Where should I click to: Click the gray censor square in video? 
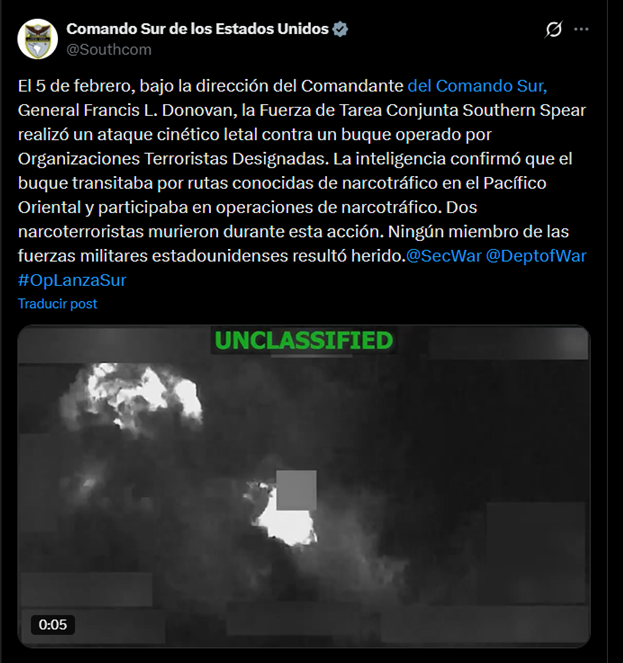(296, 490)
